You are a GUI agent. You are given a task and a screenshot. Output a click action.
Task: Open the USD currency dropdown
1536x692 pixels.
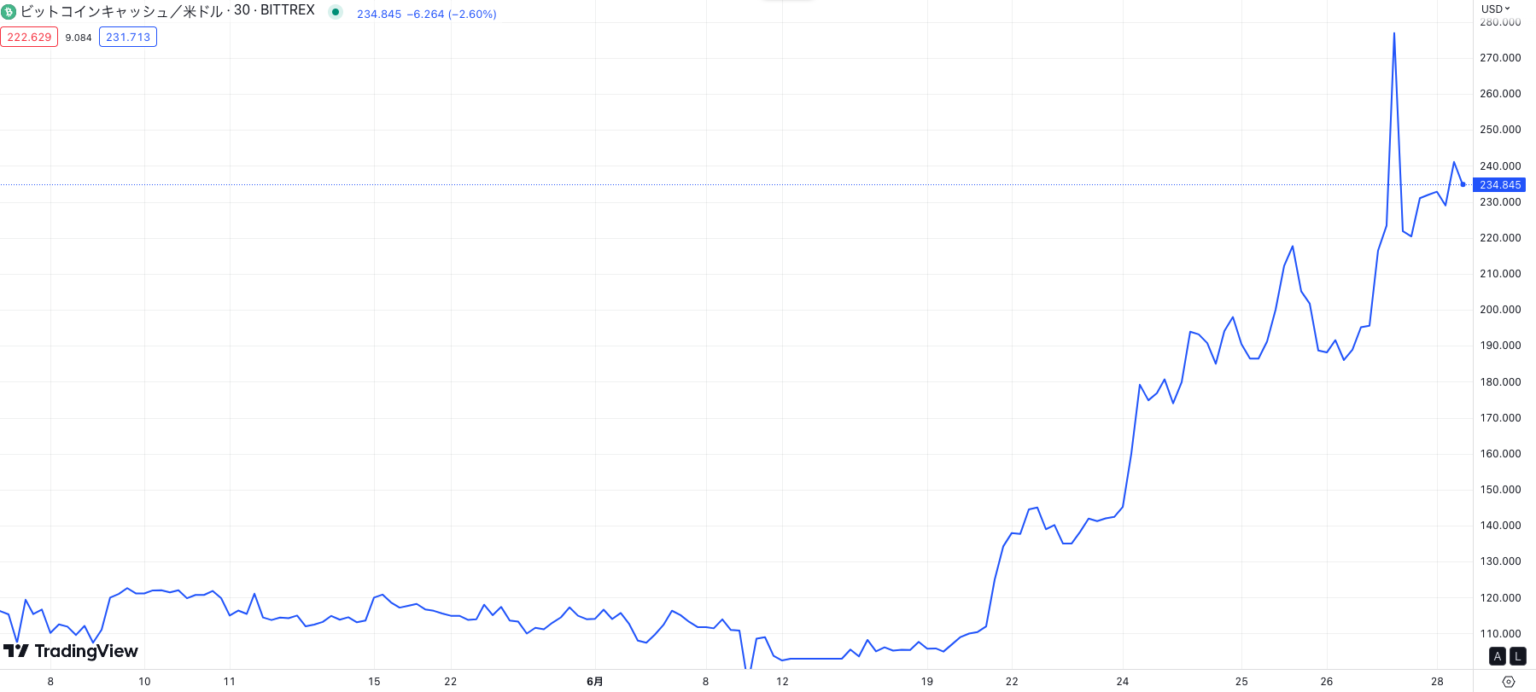click(1495, 8)
